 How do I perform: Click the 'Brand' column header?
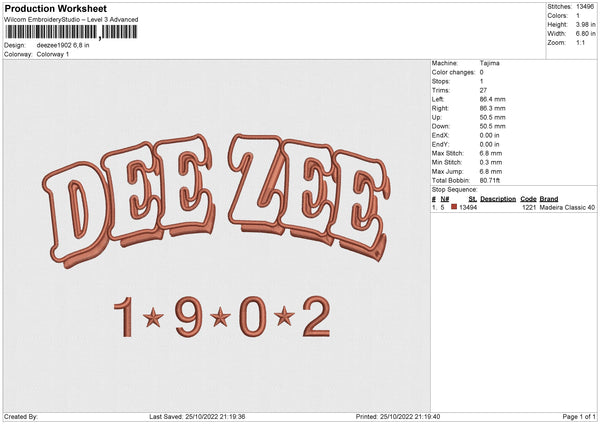point(549,199)
